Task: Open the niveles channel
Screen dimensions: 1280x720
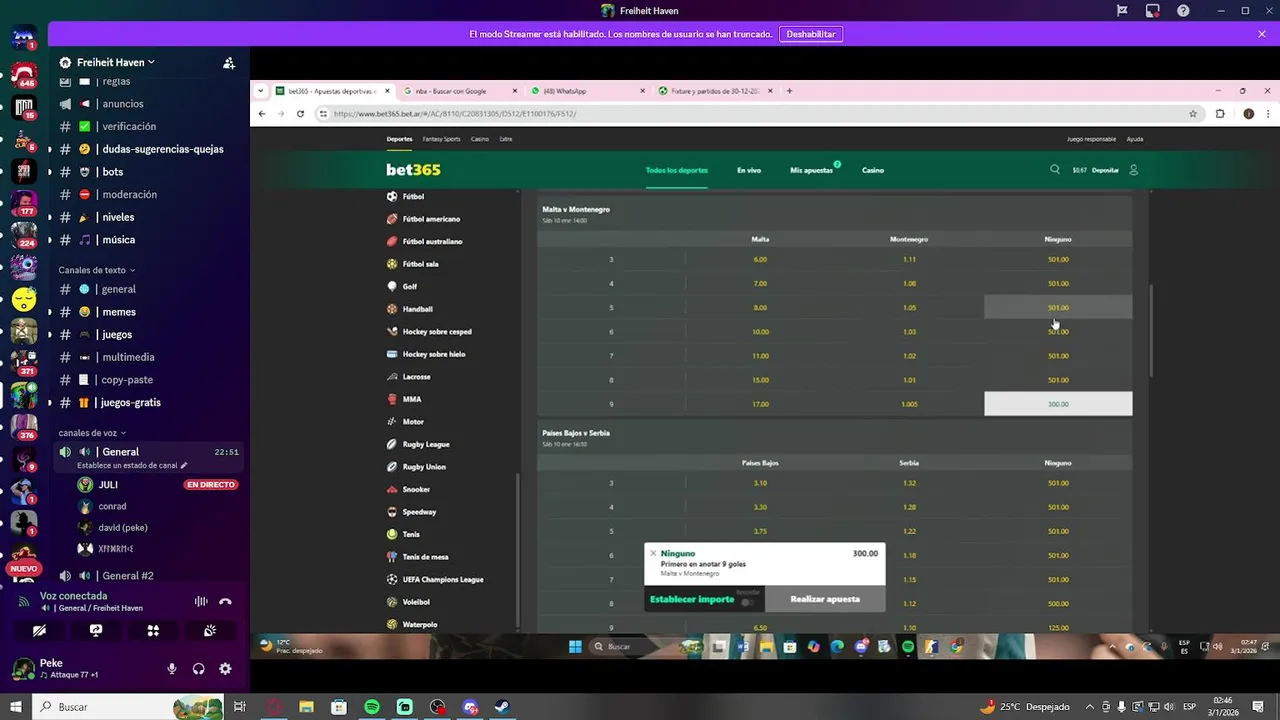Action: click(x=145, y=217)
